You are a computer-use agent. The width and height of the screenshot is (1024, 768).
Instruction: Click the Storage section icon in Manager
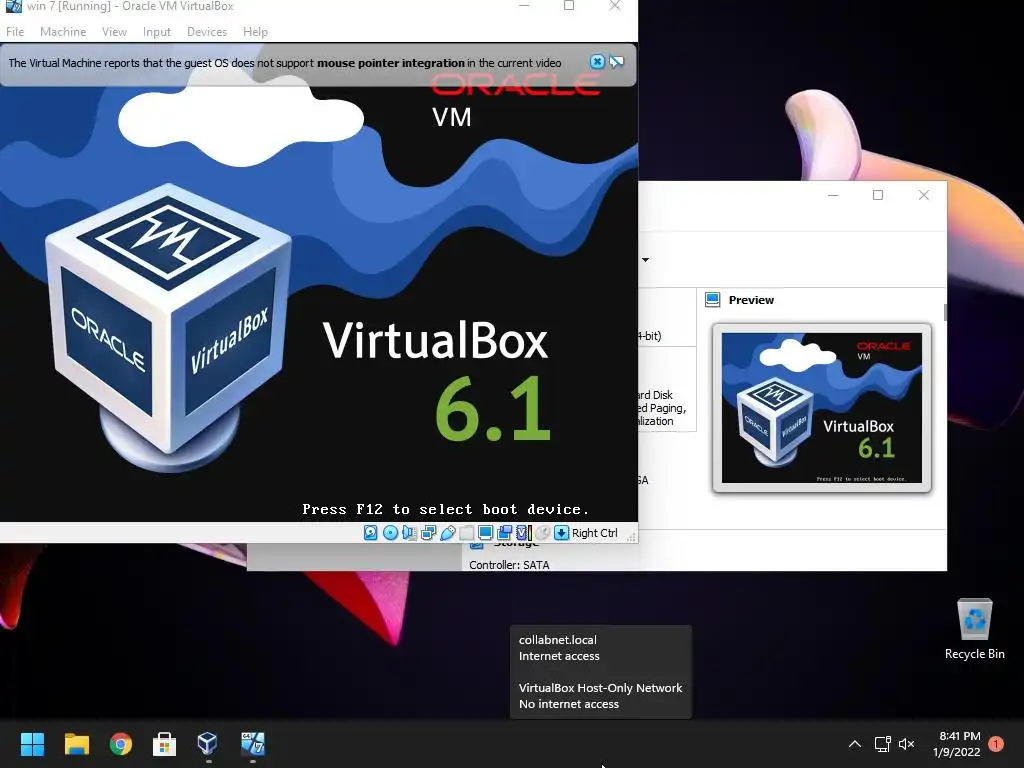[x=477, y=545]
